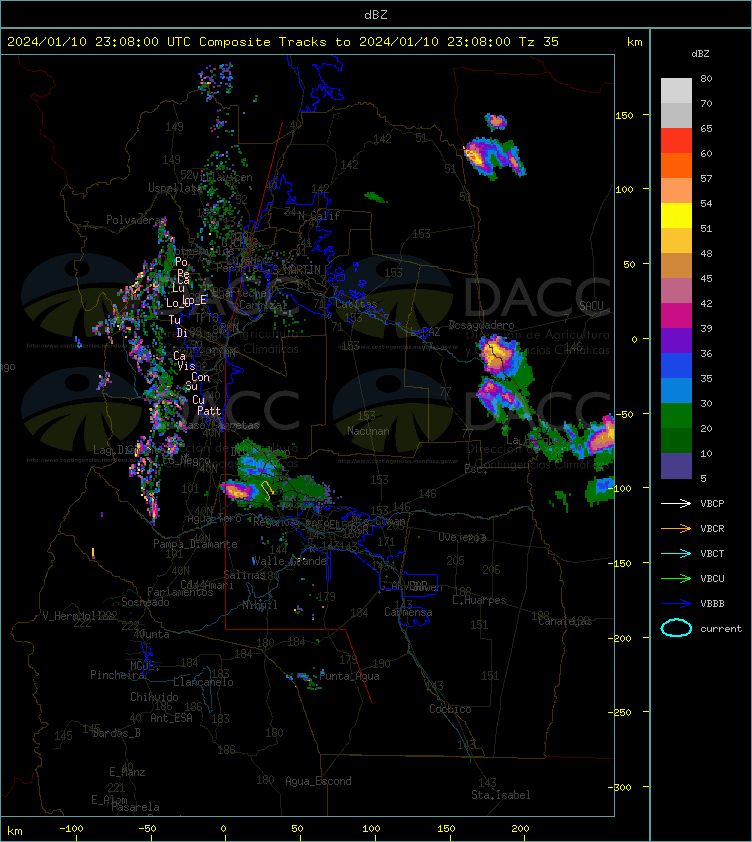Click the cyan VBCT arrow icon
Image resolution: width=752 pixels, height=842 pixels.
(676, 553)
